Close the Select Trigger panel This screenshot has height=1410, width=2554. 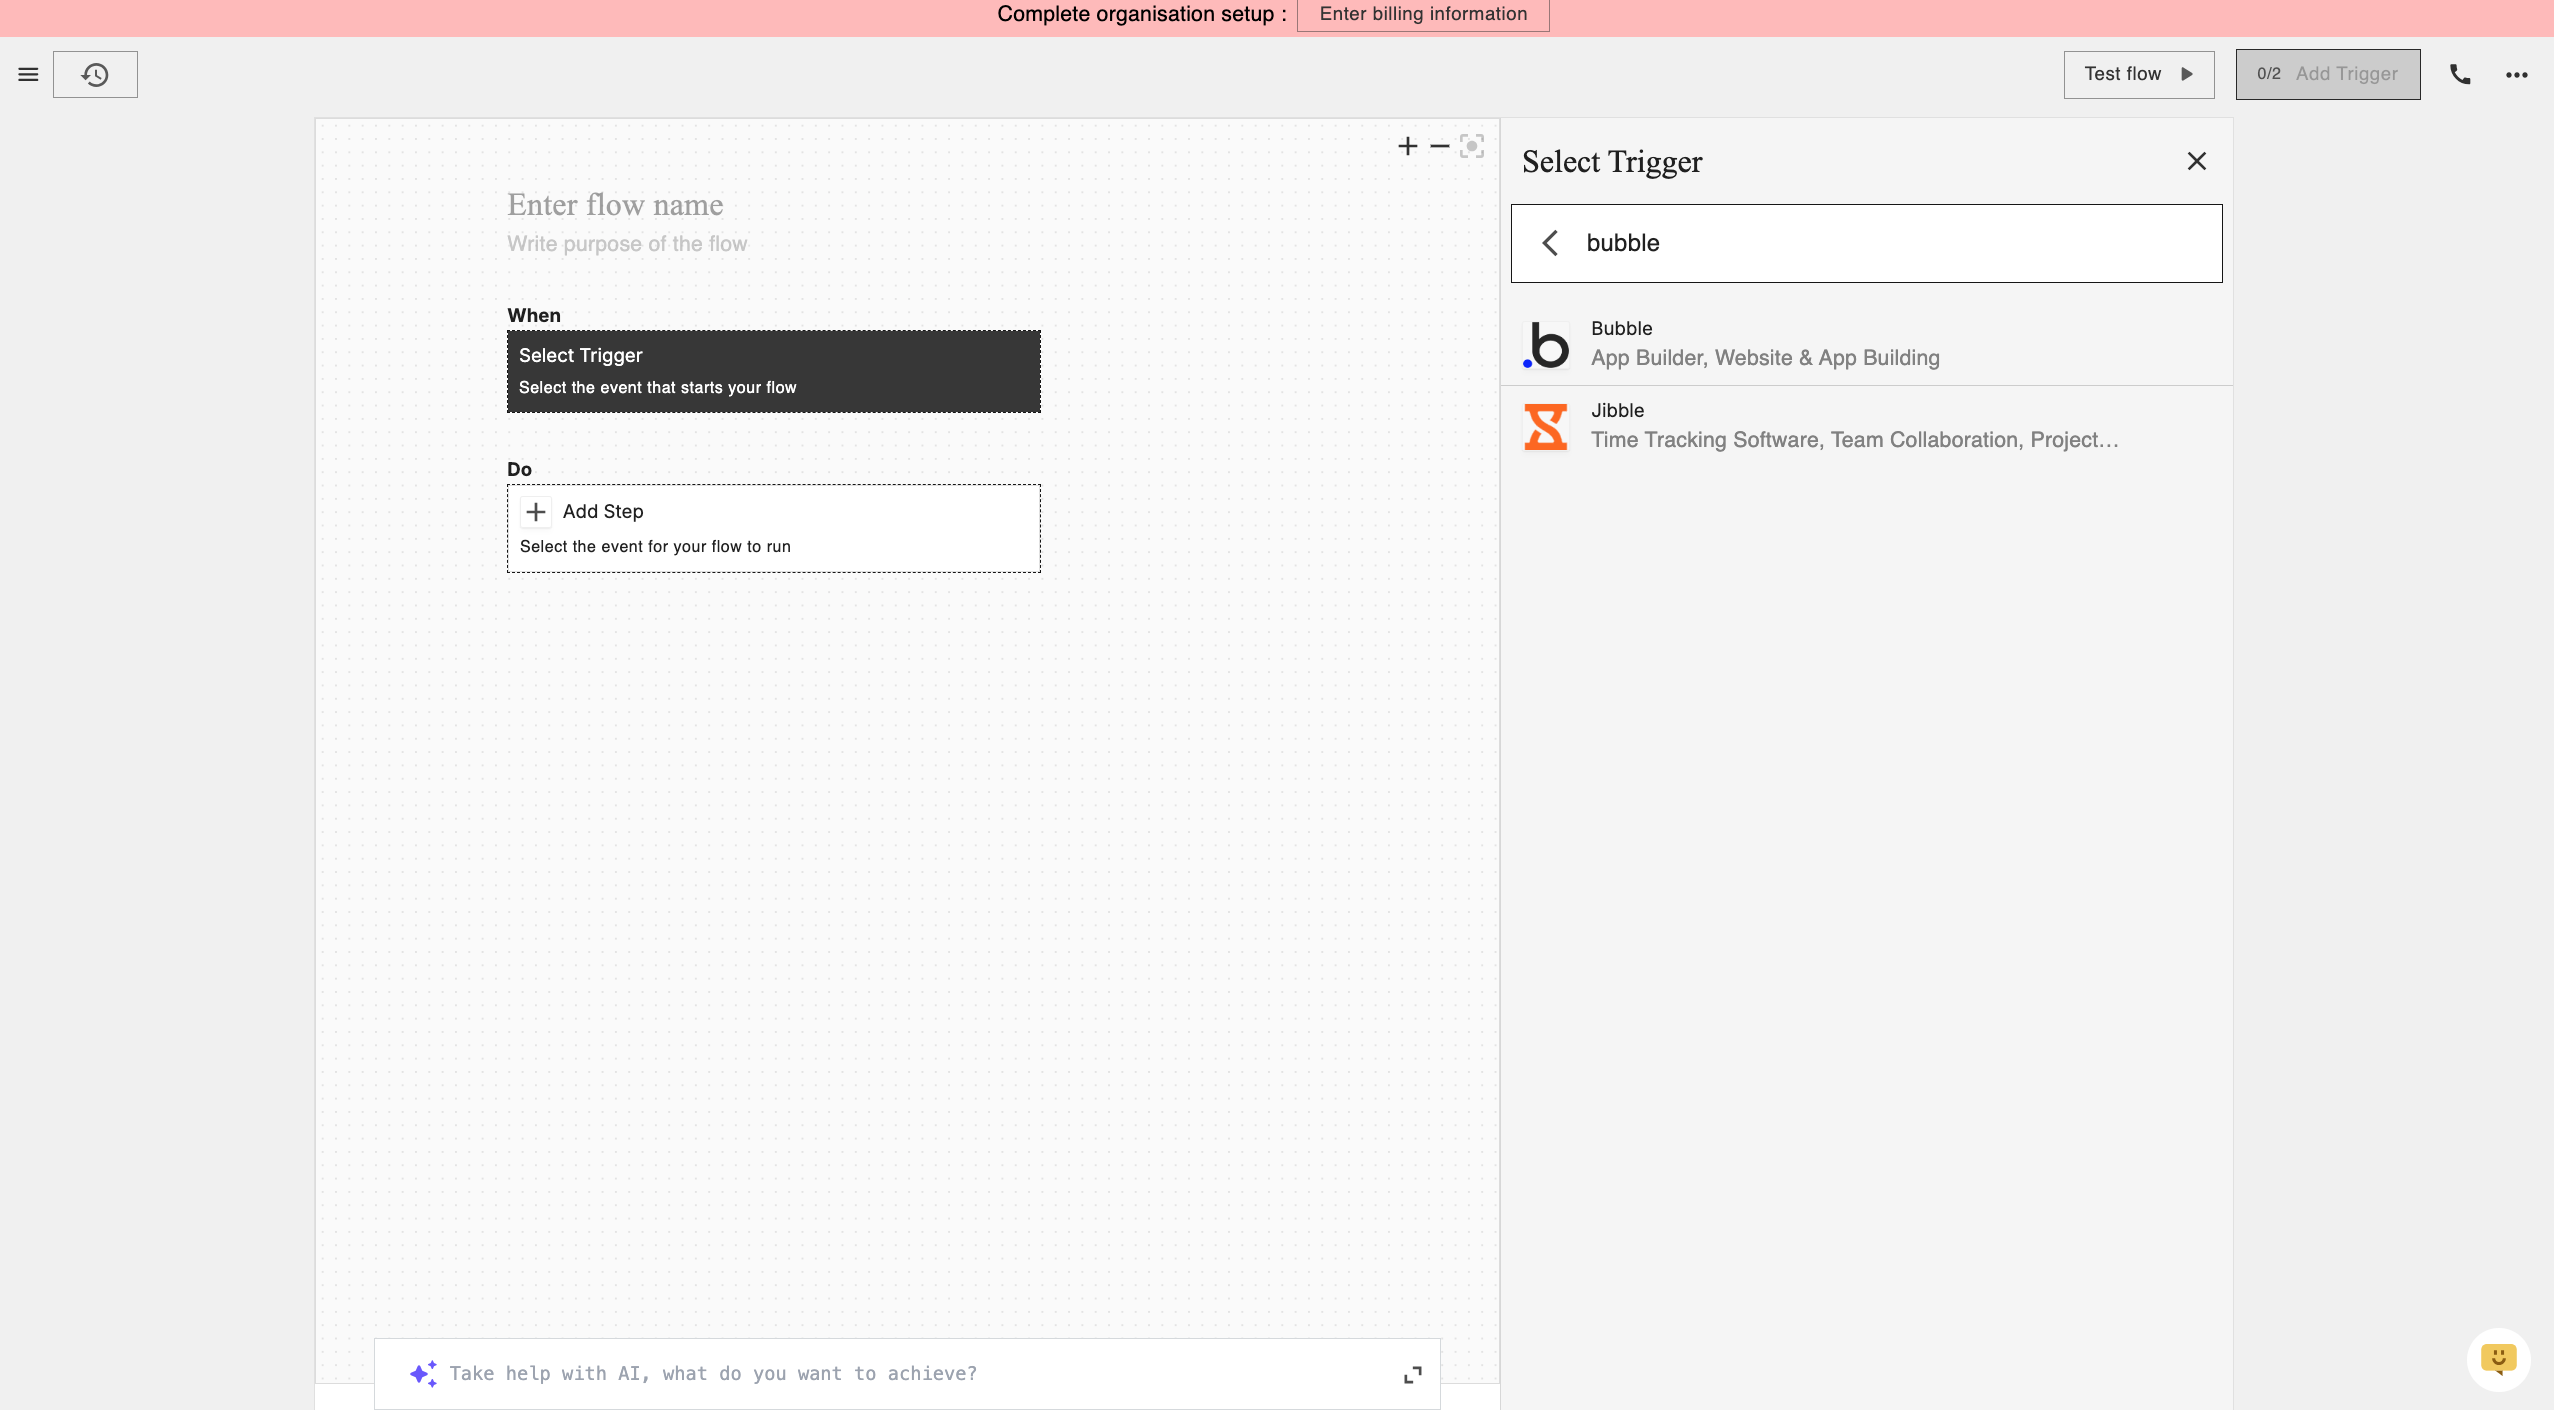tap(2197, 161)
